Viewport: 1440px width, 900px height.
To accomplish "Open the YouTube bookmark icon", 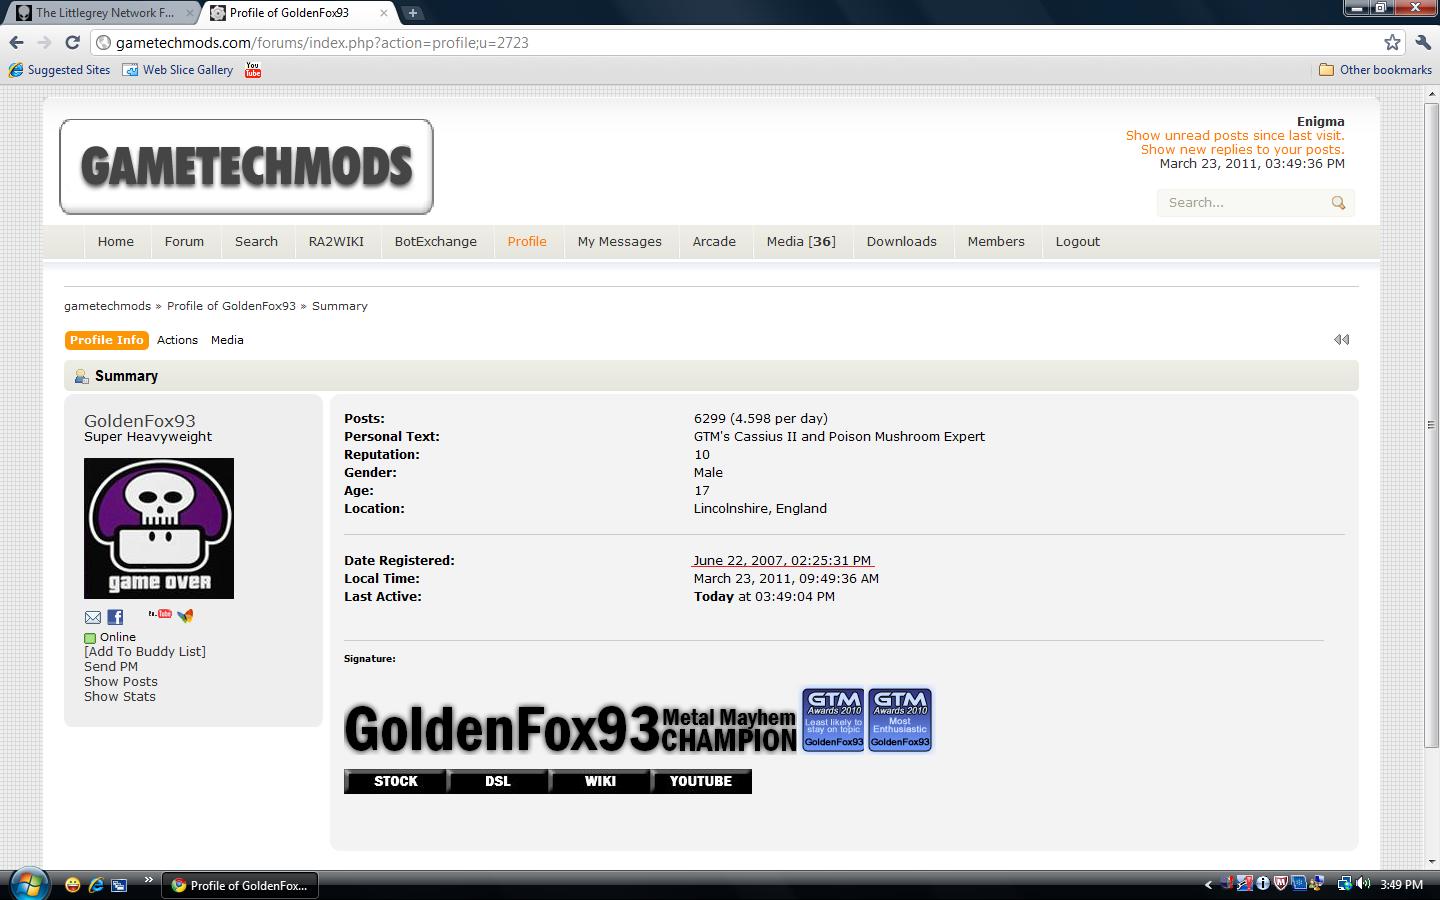I will pos(253,70).
